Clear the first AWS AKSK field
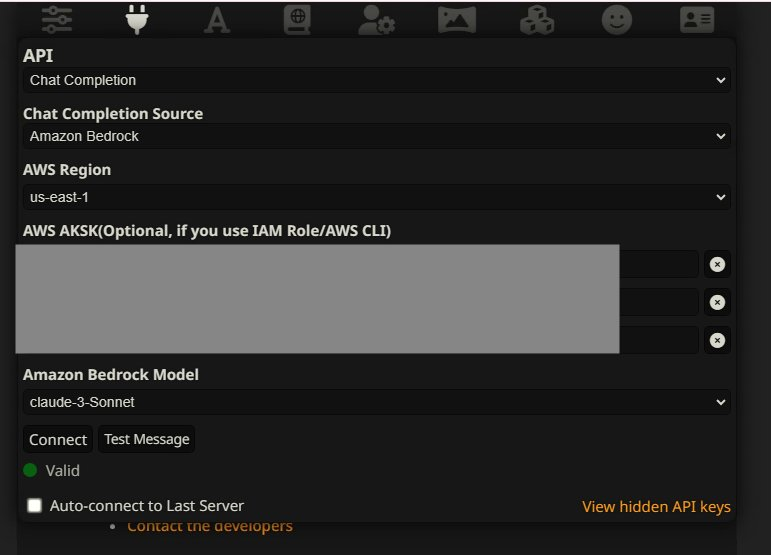Image resolution: width=771 pixels, height=555 pixels. click(717, 264)
